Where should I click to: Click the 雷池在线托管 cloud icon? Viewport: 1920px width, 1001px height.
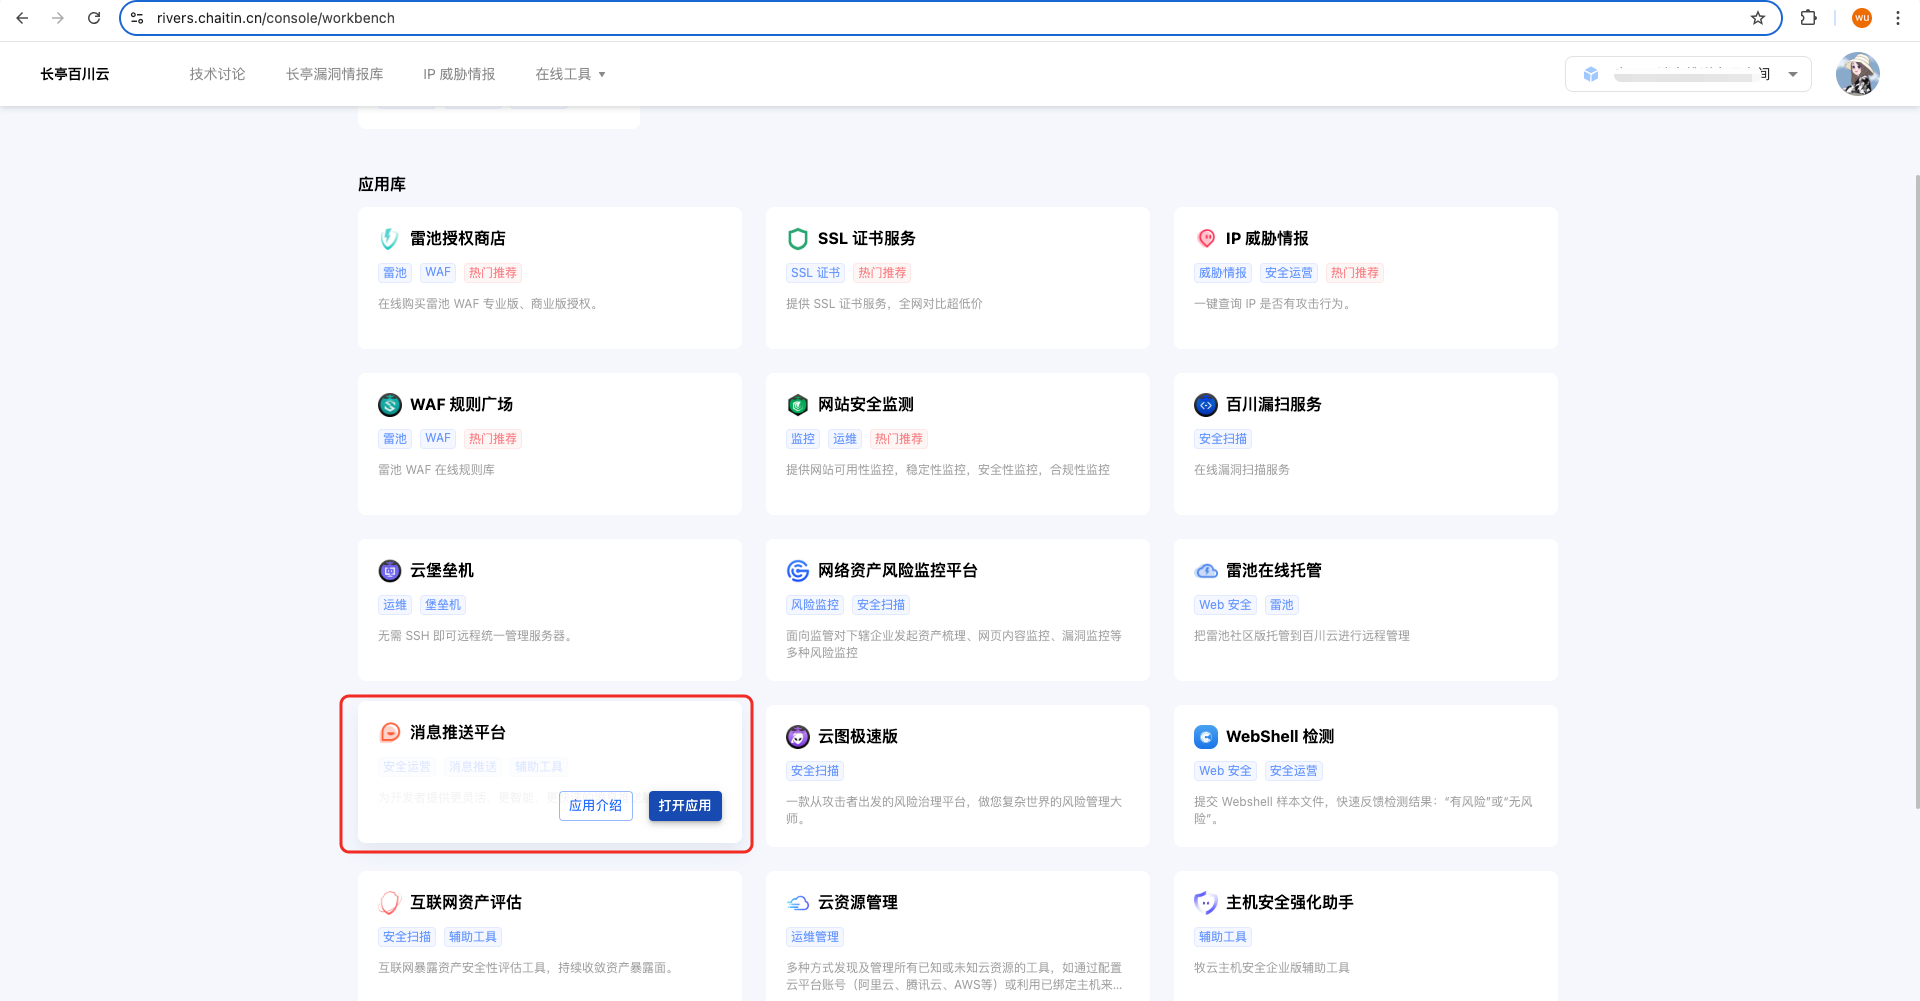pos(1206,571)
